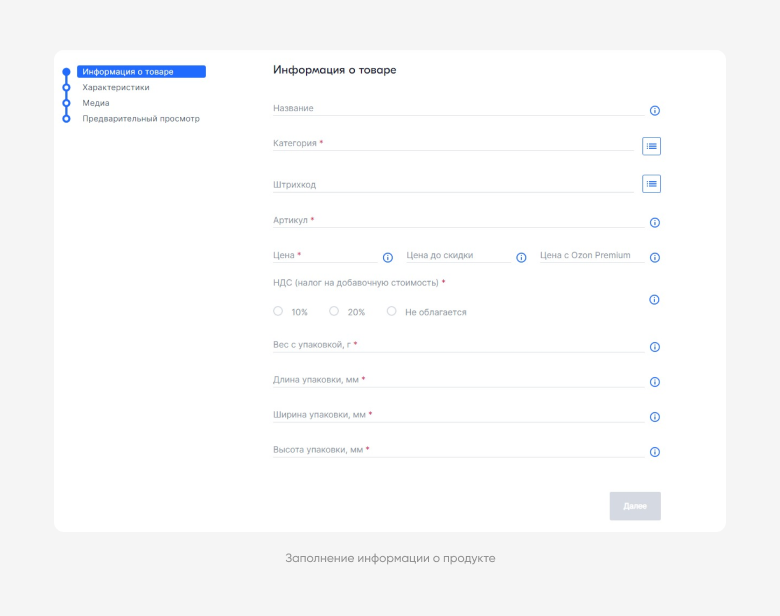Focus the Ширина упаковки field
This screenshot has height=616, width=780.
[458, 415]
